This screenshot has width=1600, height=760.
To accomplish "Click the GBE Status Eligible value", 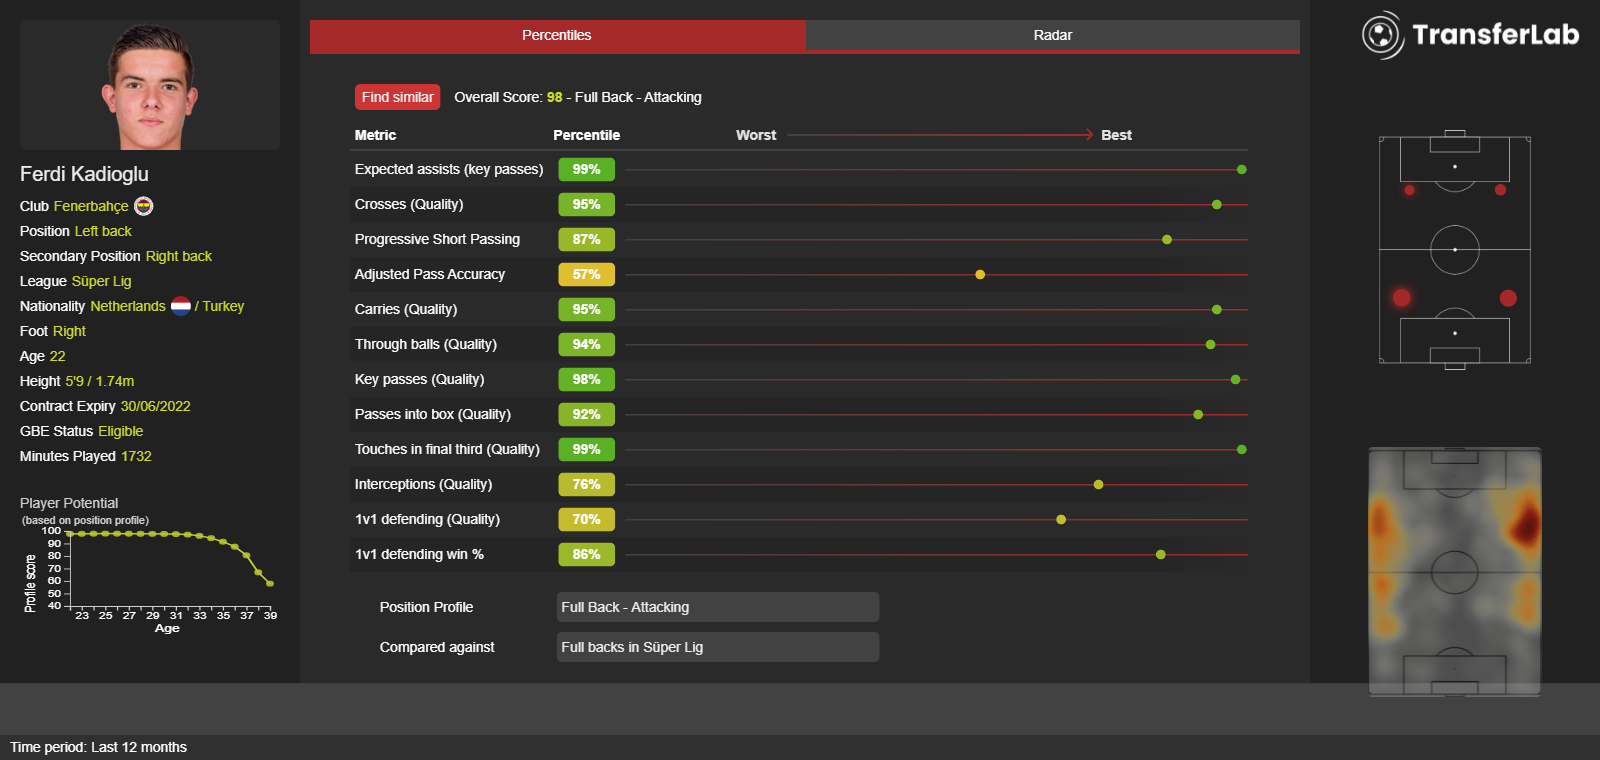I will click(x=120, y=431).
